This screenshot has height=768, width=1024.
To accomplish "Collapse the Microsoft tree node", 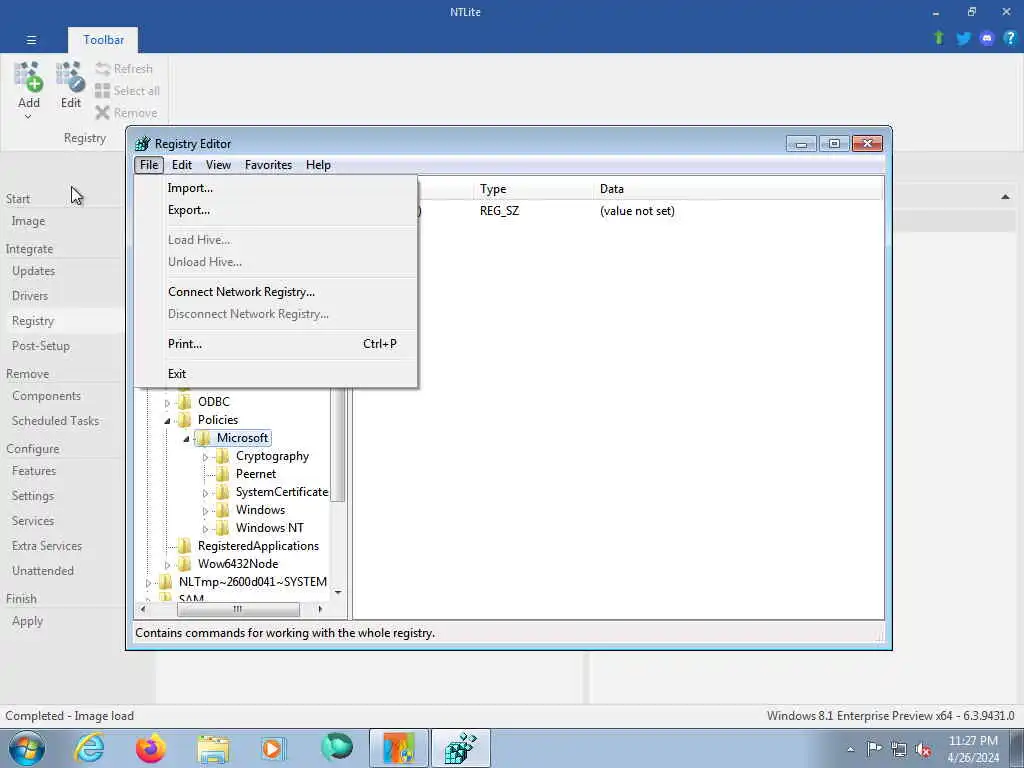I will pos(186,439).
